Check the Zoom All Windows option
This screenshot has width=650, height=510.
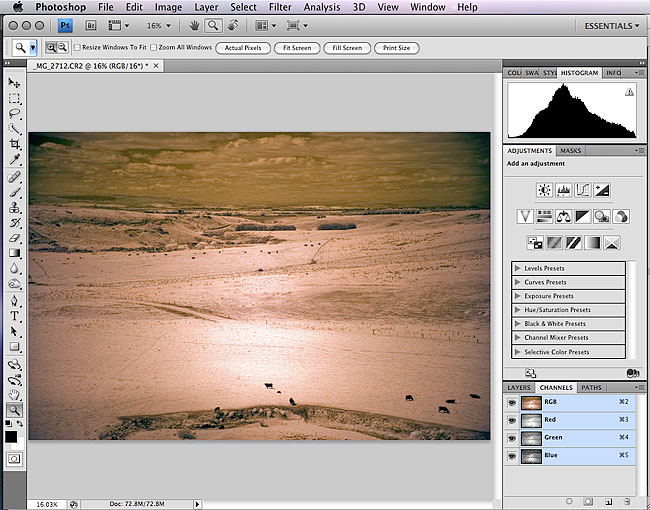coord(153,47)
